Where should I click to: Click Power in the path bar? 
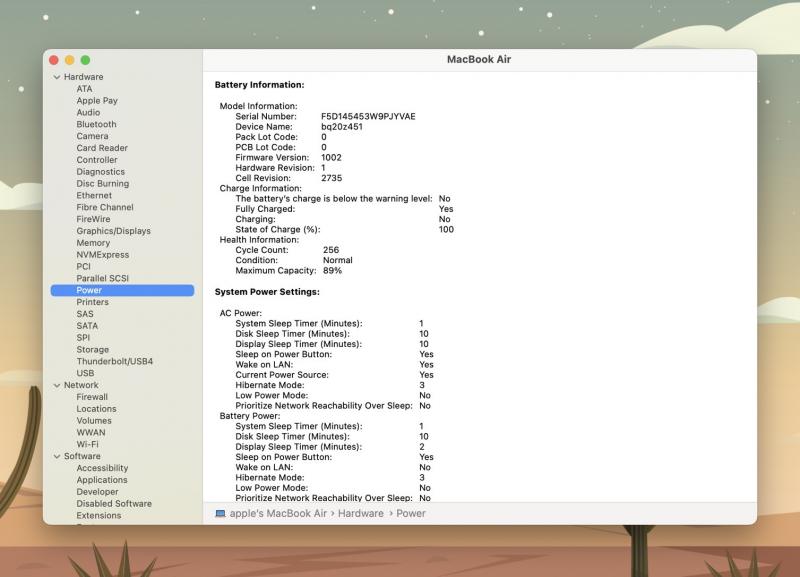411,513
